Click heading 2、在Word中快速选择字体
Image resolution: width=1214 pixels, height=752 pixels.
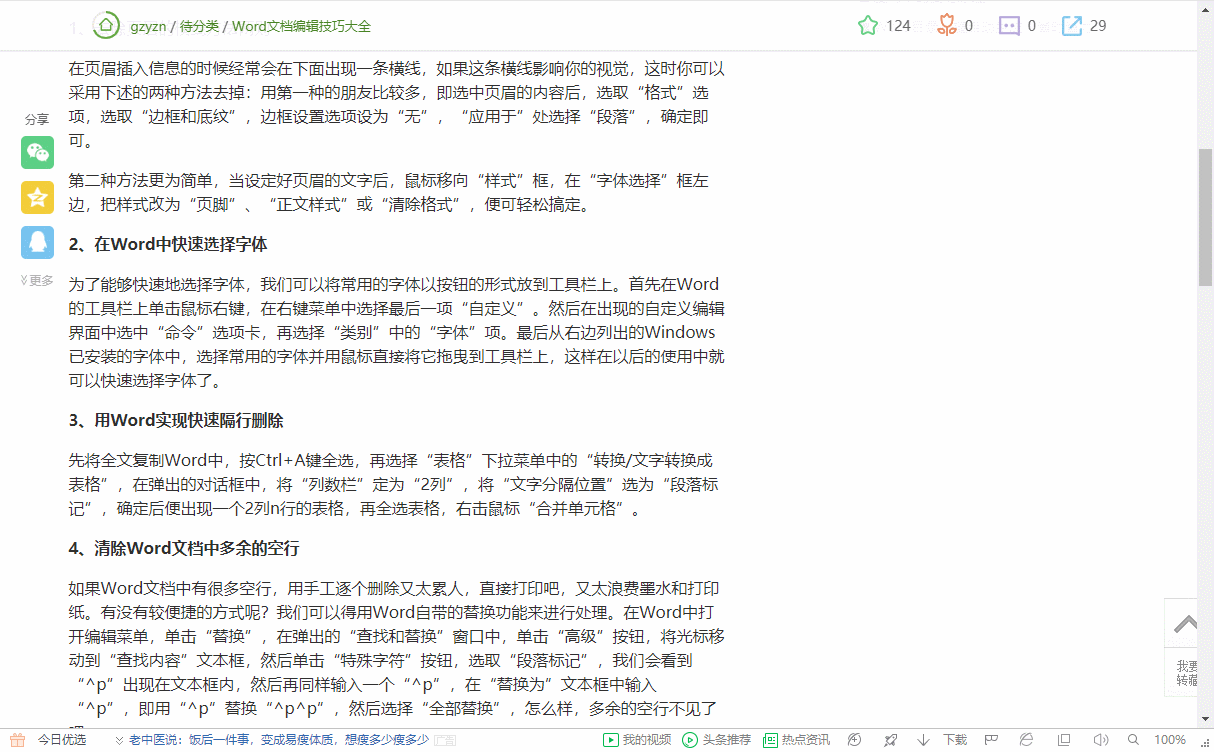(168, 244)
